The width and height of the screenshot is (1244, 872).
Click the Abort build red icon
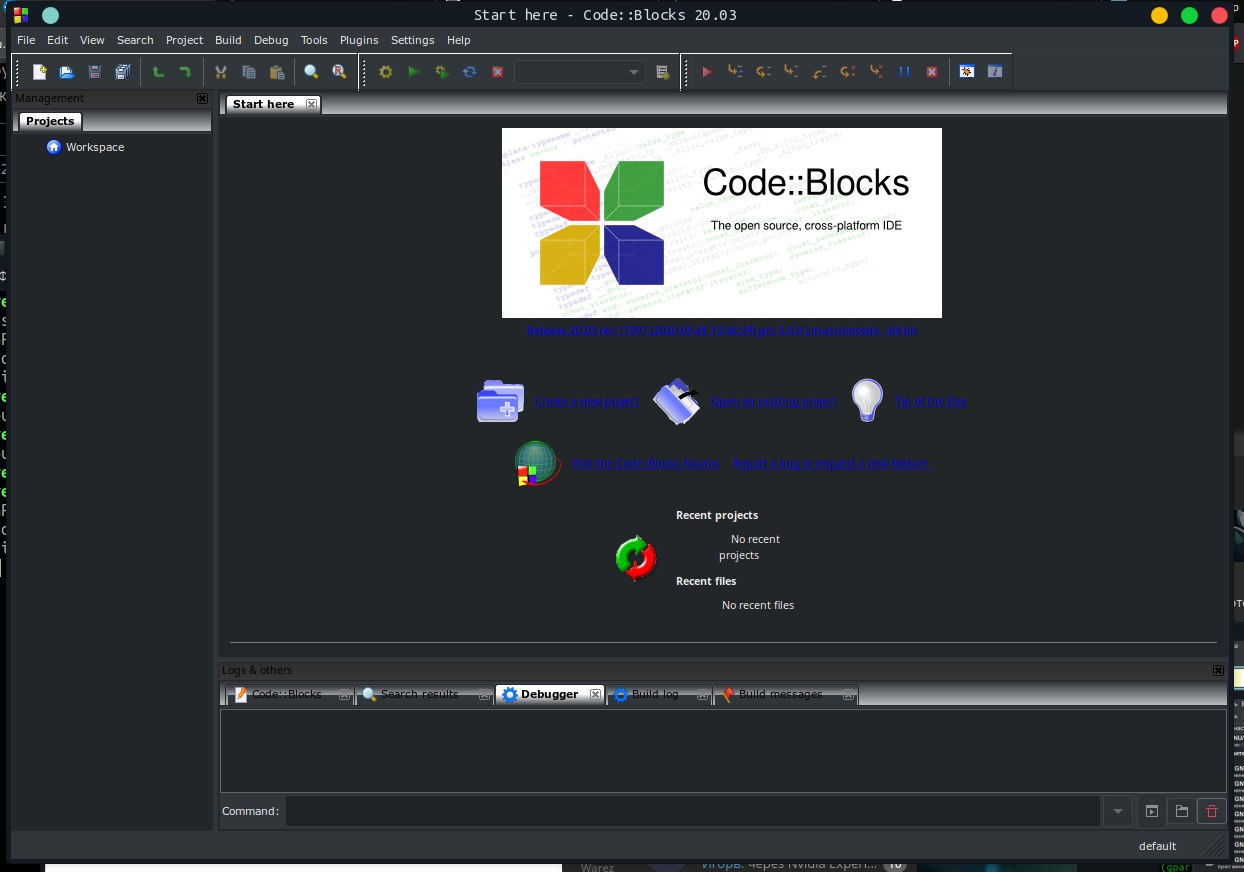[497, 72]
